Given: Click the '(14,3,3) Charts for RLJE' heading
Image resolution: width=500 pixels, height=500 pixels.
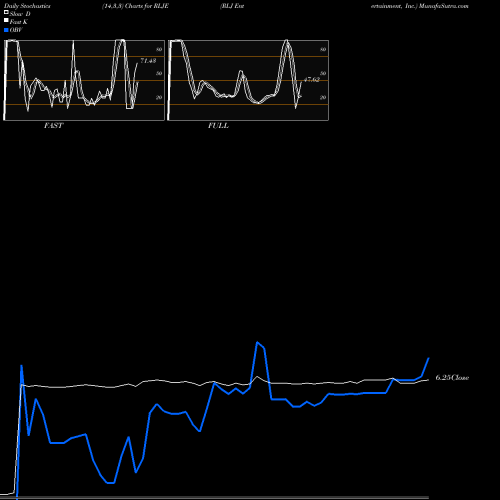Looking at the screenshot, I should (x=135, y=6).
